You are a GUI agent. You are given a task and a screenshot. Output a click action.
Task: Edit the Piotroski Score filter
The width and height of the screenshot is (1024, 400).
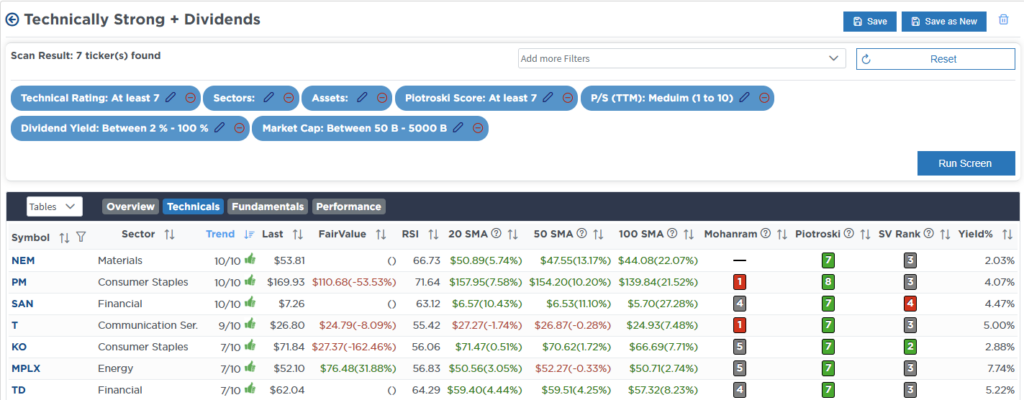click(x=548, y=97)
